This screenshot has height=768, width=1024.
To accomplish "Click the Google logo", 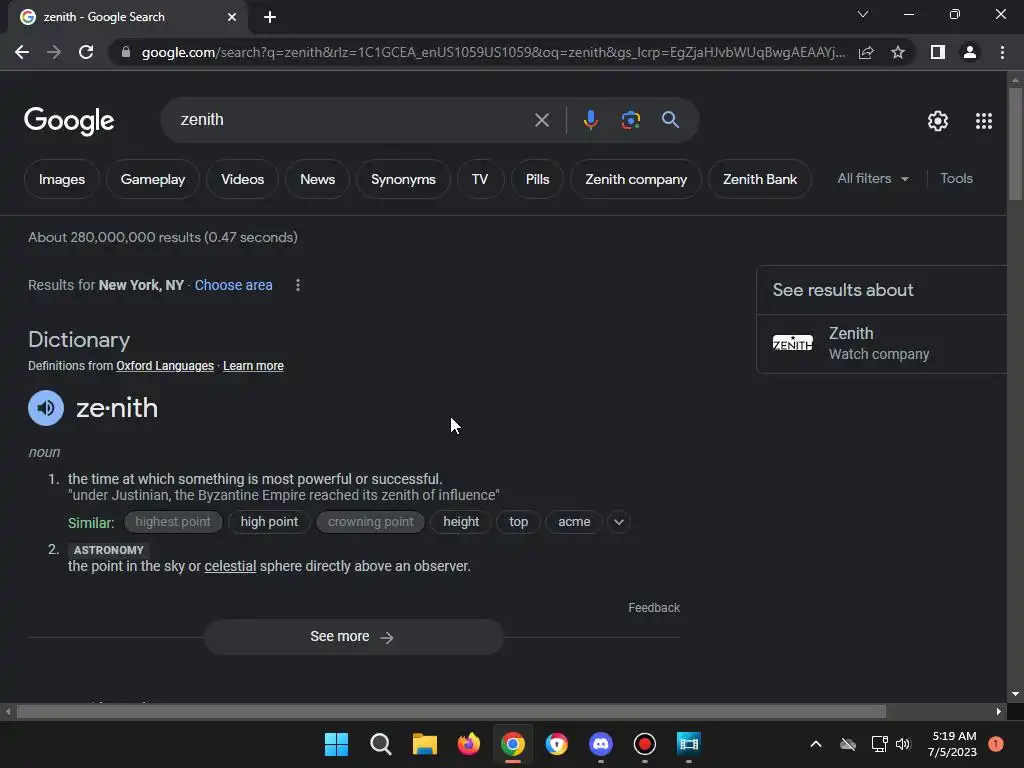I will click(x=69, y=121).
